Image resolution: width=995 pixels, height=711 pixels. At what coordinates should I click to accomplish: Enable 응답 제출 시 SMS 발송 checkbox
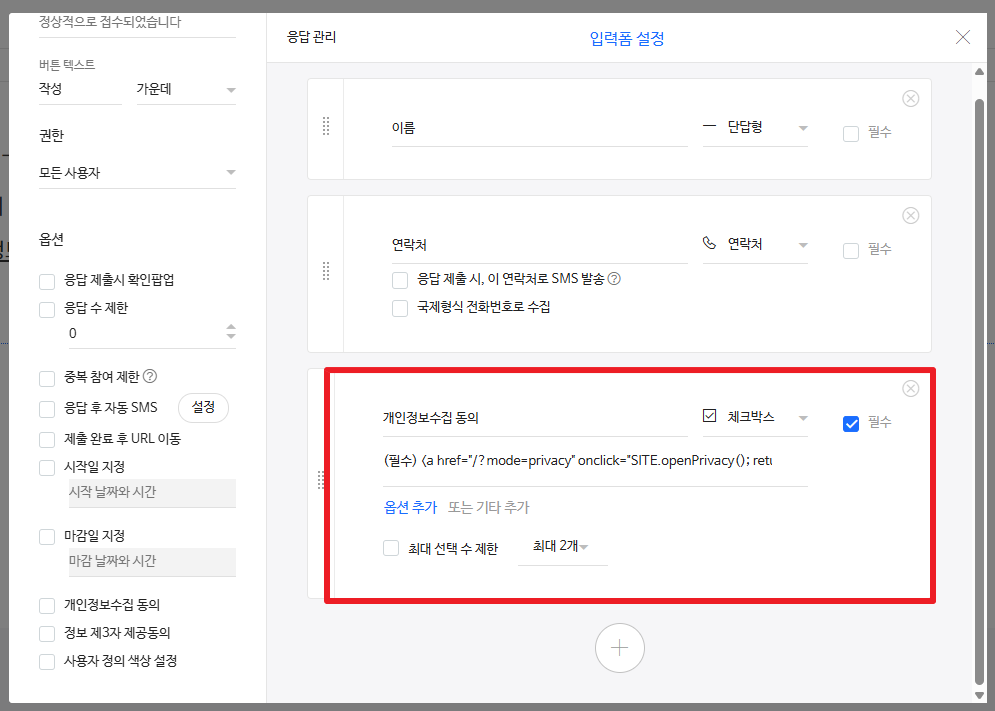[x=400, y=280]
